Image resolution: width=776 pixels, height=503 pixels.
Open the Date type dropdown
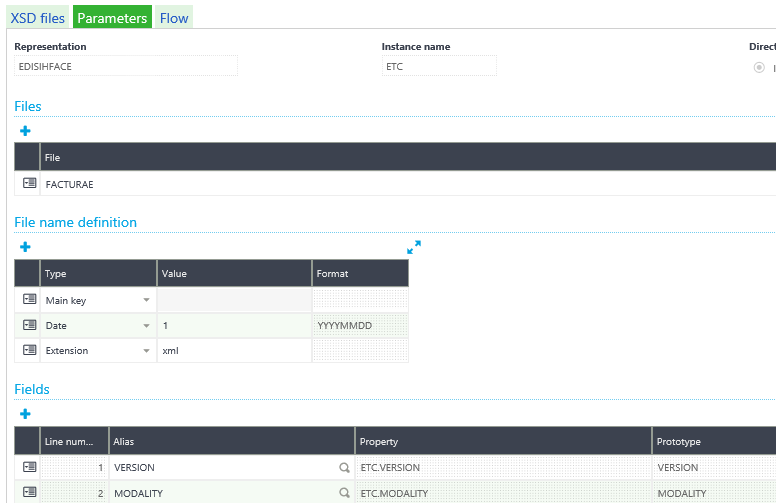pyautogui.click(x=146, y=325)
